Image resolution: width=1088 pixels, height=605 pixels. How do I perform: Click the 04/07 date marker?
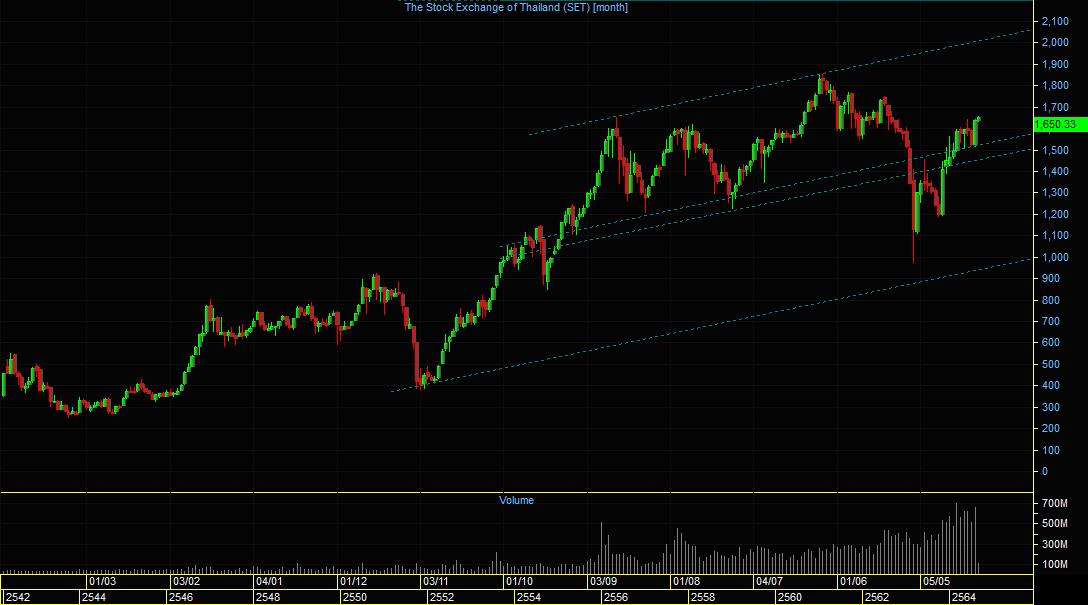coord(770,581)
